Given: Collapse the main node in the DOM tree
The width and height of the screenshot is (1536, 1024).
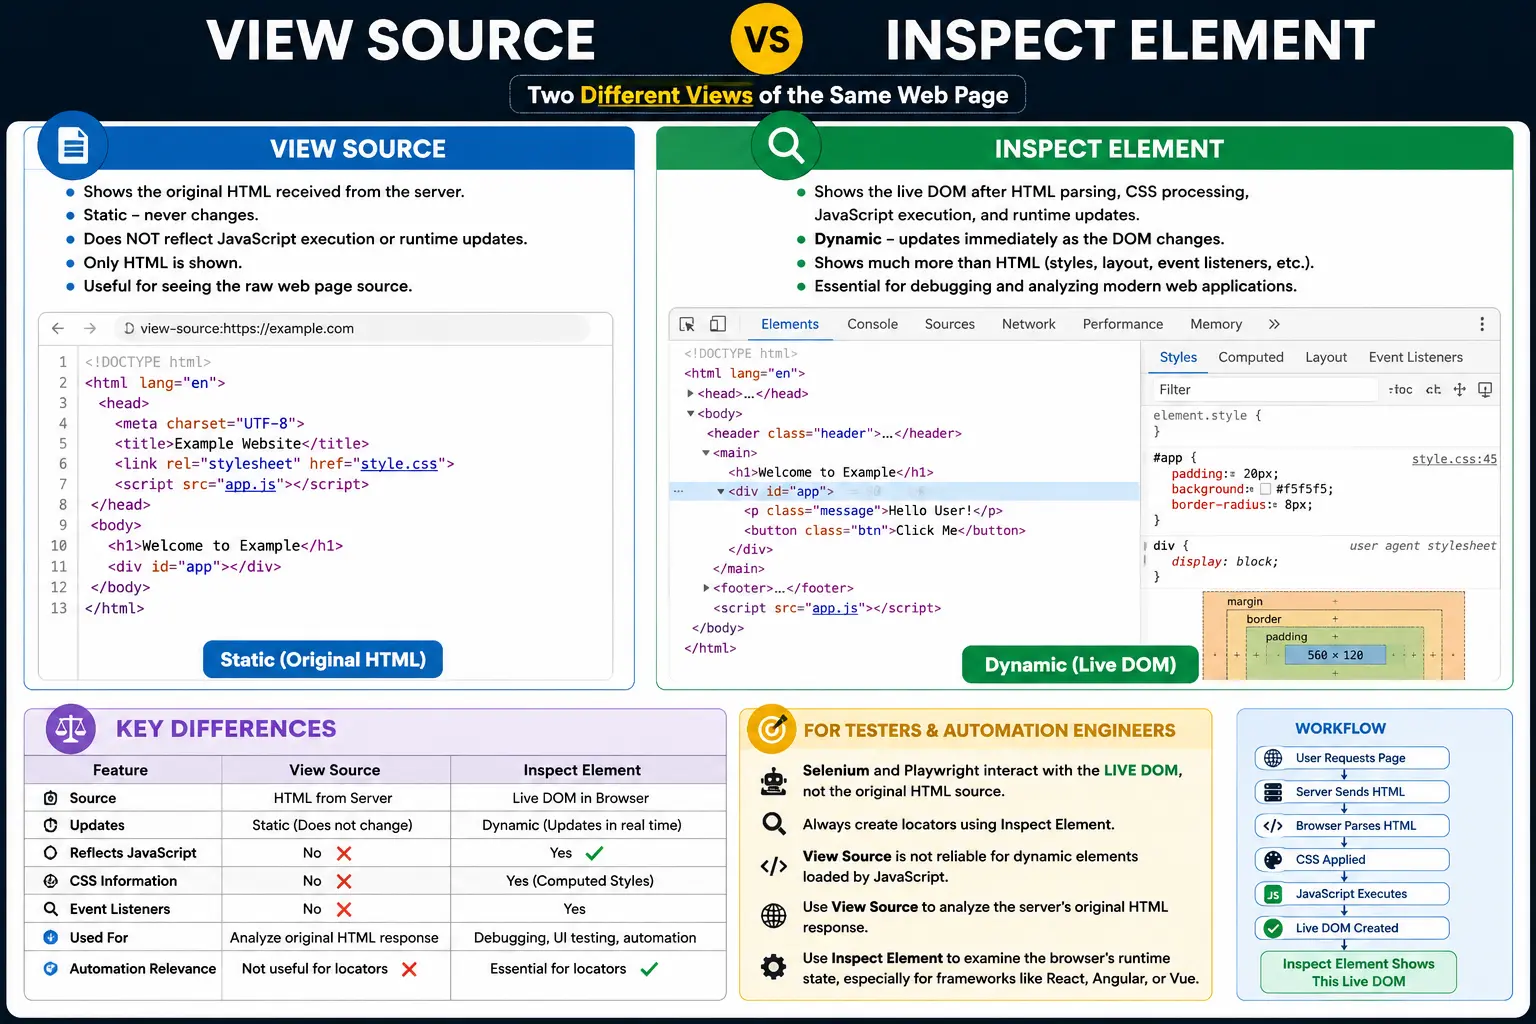Looking at the screenshot, I should point(706,453).
